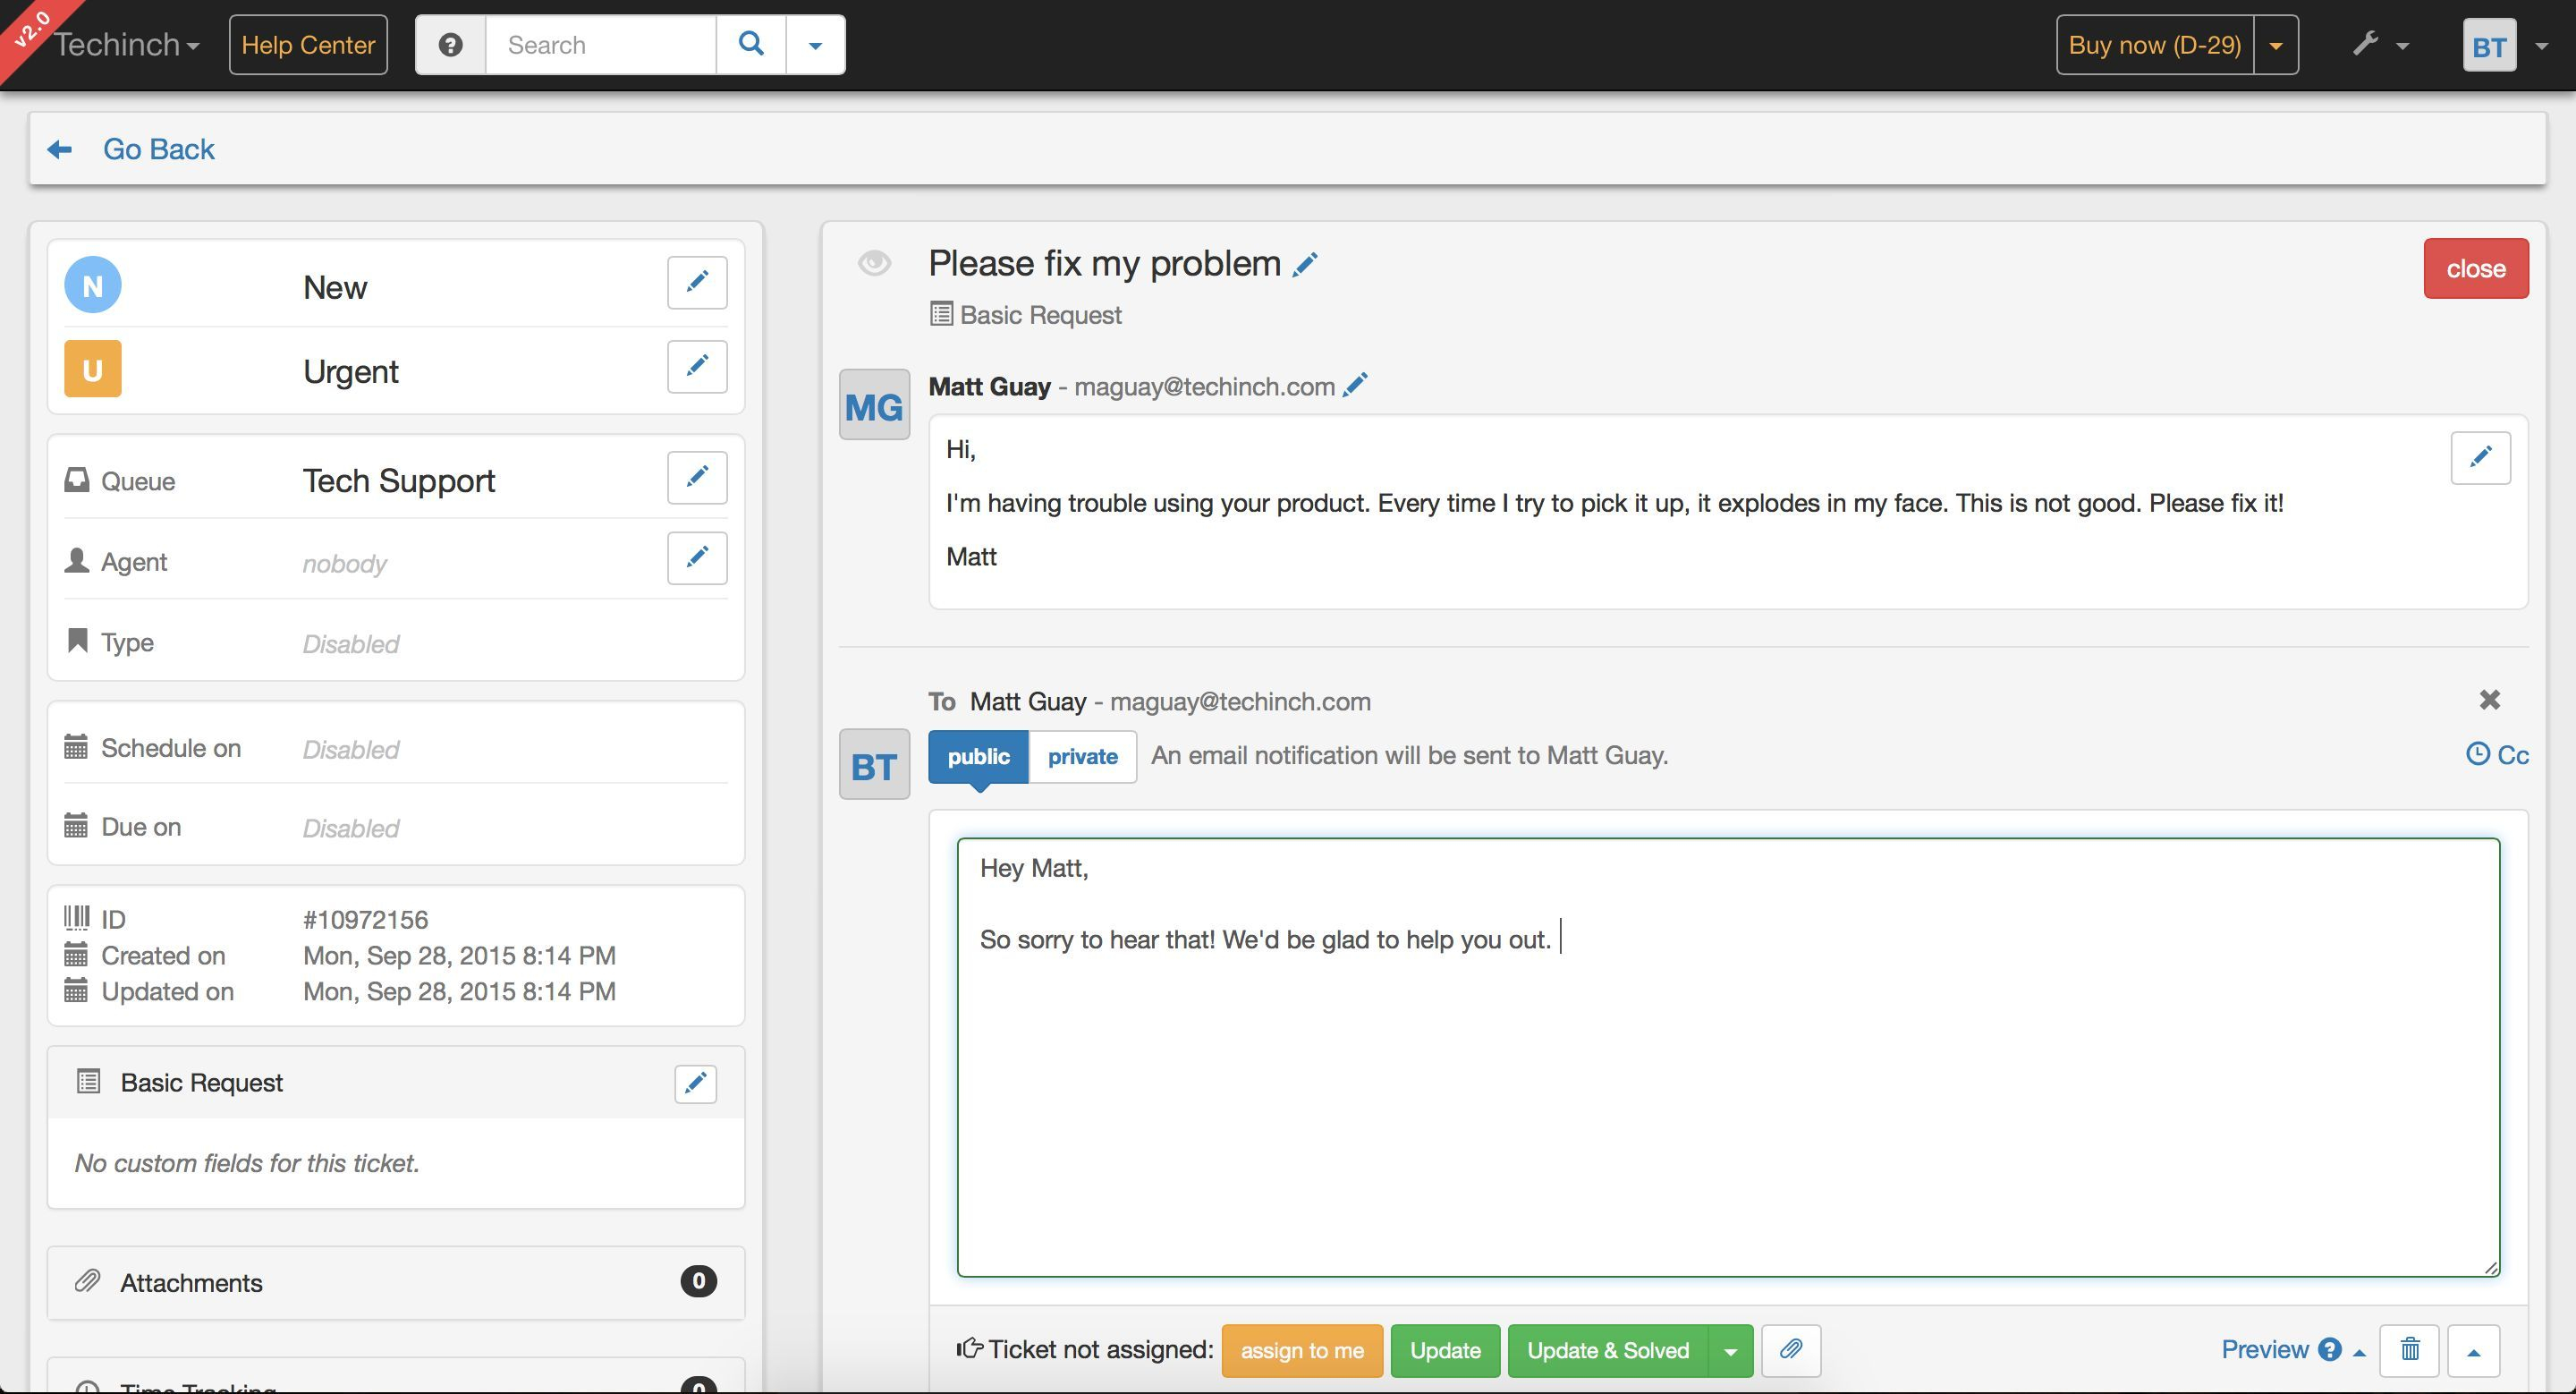Edit Matt Guay's message content
Viewport: 2576px width, 1394px height.
(2480, 458)
